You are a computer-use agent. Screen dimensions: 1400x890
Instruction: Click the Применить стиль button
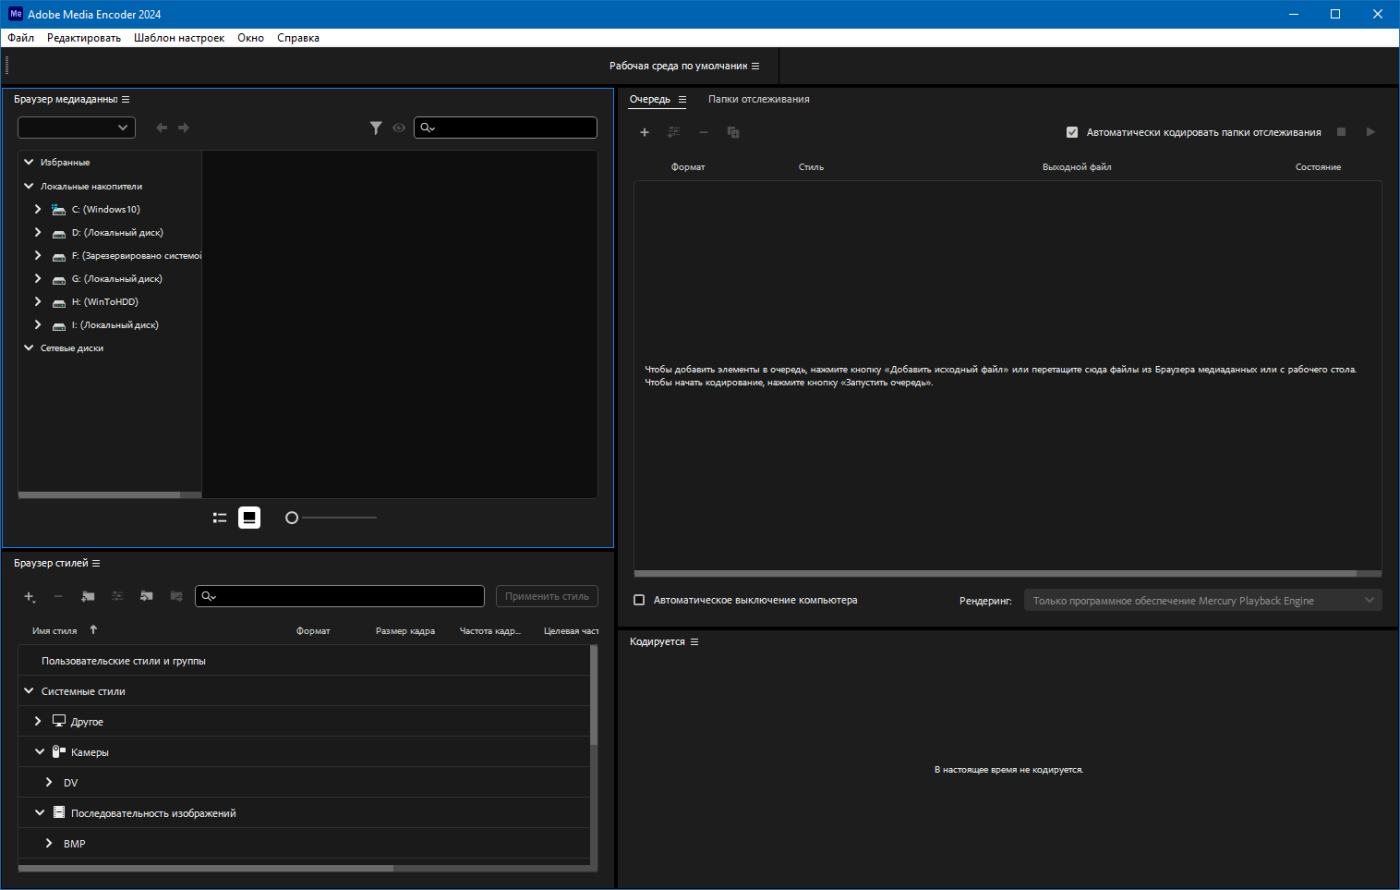(x=546, y=596)
